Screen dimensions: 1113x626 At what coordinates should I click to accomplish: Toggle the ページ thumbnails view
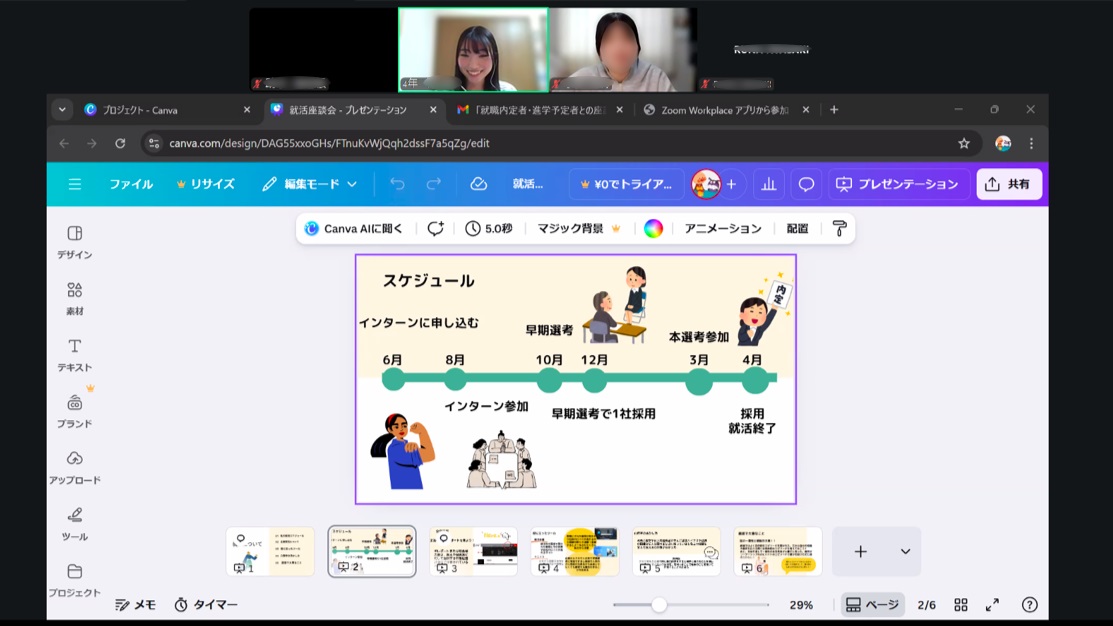point(873,605)
